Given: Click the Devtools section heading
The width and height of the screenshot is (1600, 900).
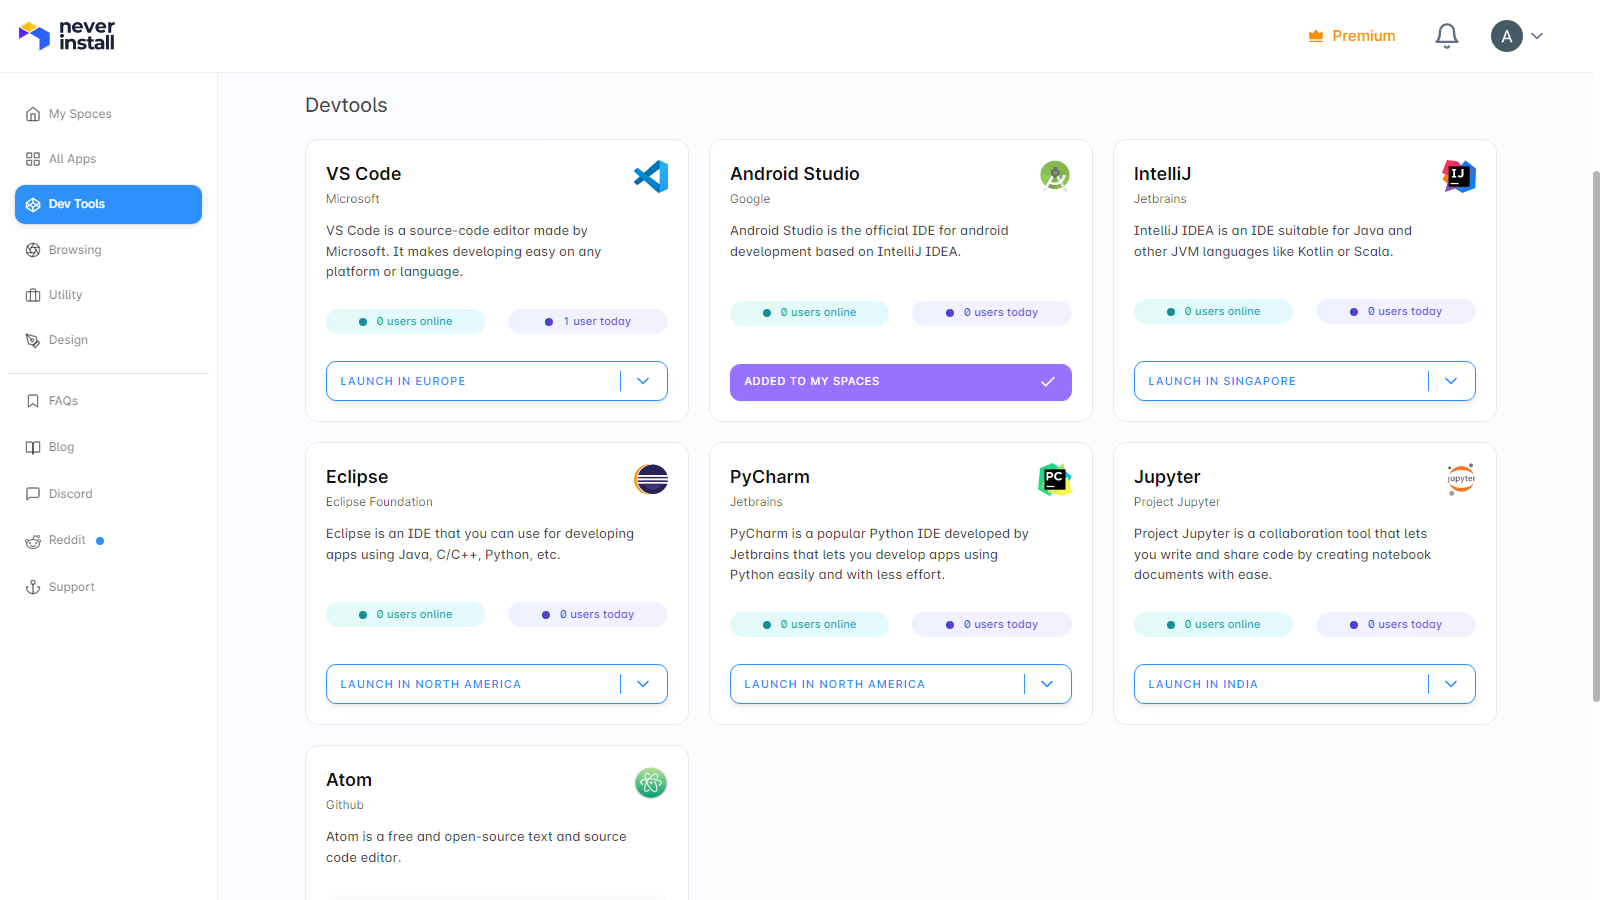Looking at the screenshot, I should point(346,105).
